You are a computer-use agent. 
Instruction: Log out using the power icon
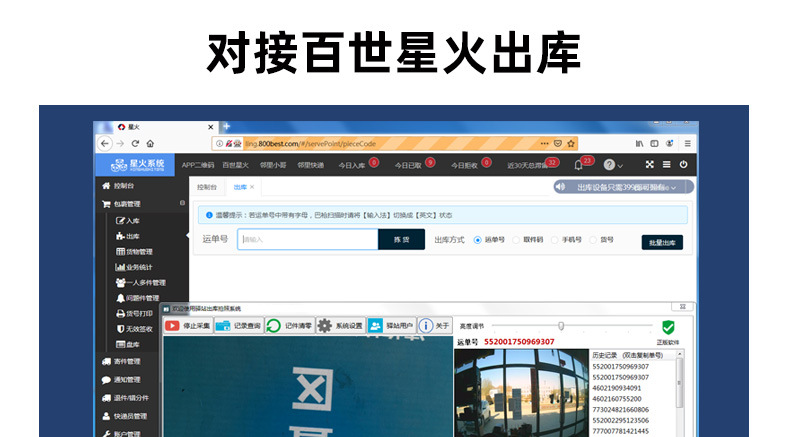(683, 164)
